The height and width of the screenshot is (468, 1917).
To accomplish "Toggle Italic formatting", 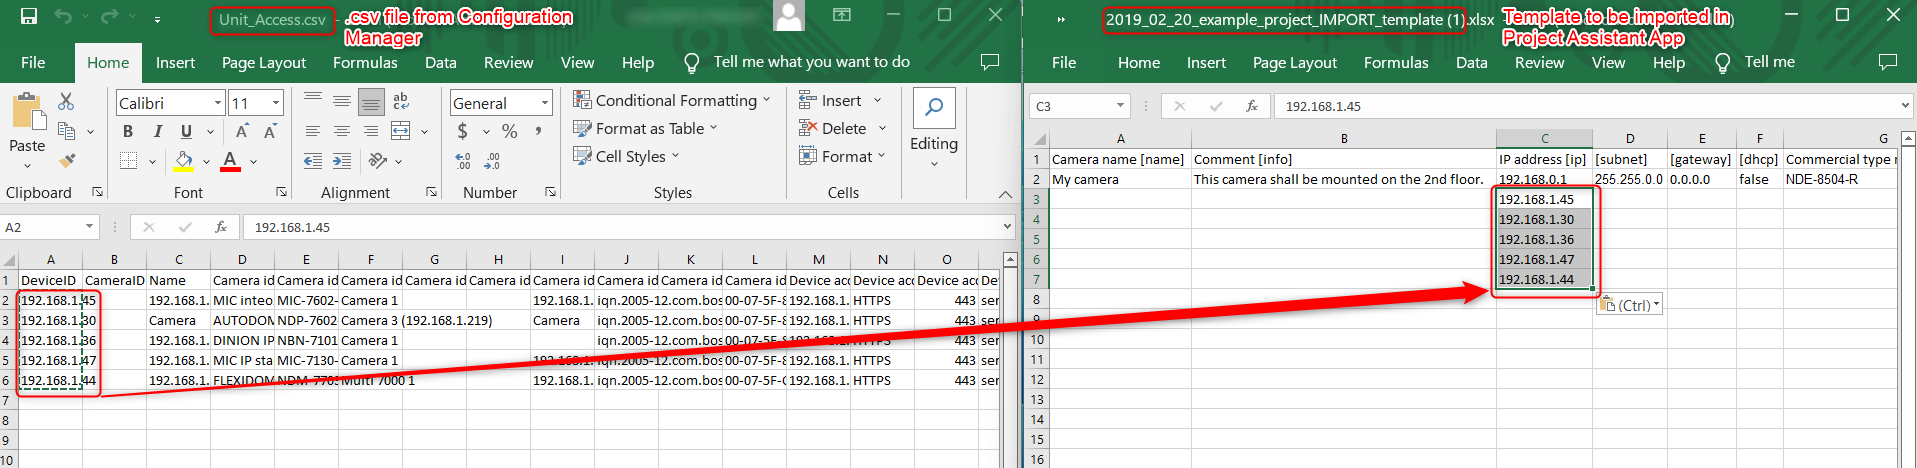I will point(157,131).
